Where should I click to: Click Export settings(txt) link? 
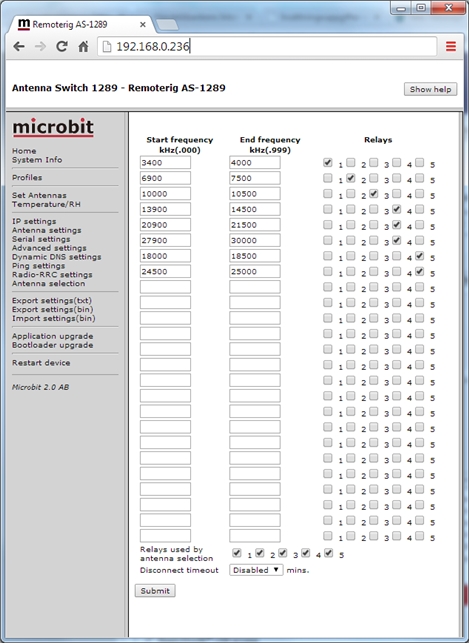(x=52, y=301)
